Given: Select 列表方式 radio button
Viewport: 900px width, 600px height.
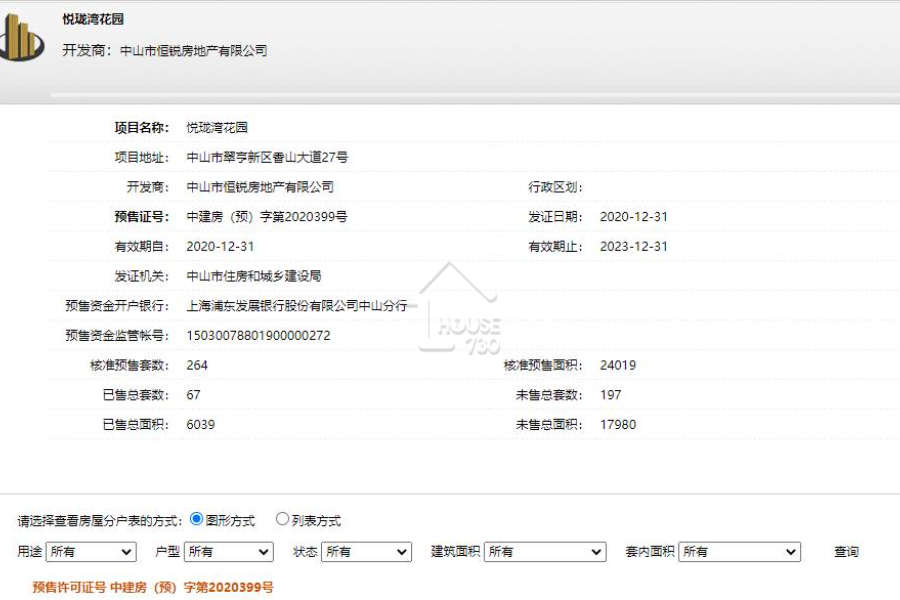Looking at the screenshot, I should [282, 519].
